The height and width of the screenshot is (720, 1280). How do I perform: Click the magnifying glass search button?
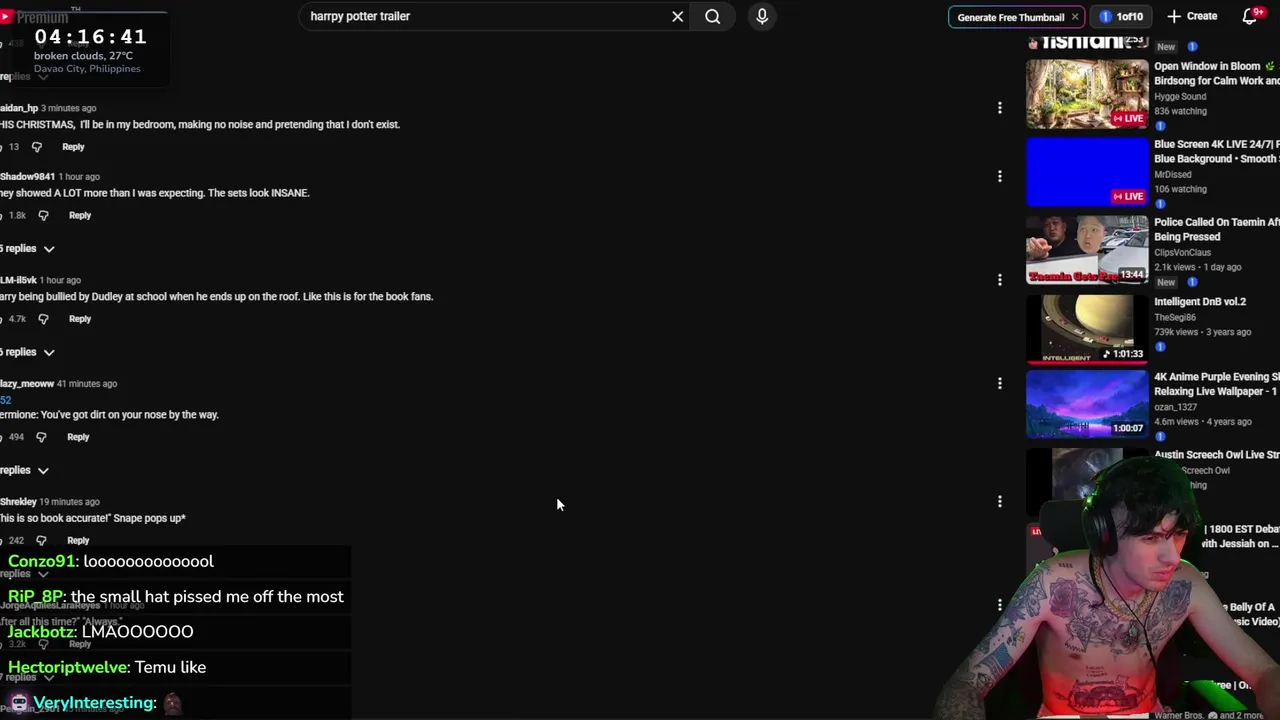tap(712, 16)
